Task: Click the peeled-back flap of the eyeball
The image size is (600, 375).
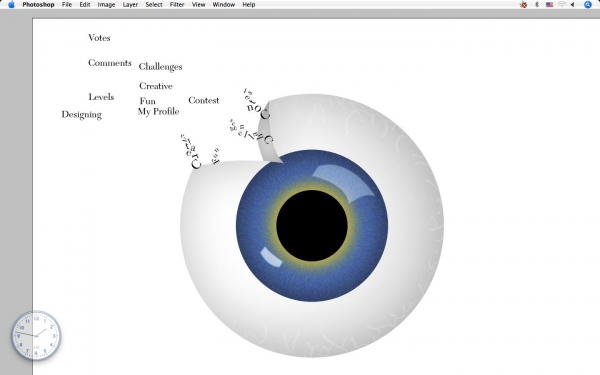Action: coord(269,134)
